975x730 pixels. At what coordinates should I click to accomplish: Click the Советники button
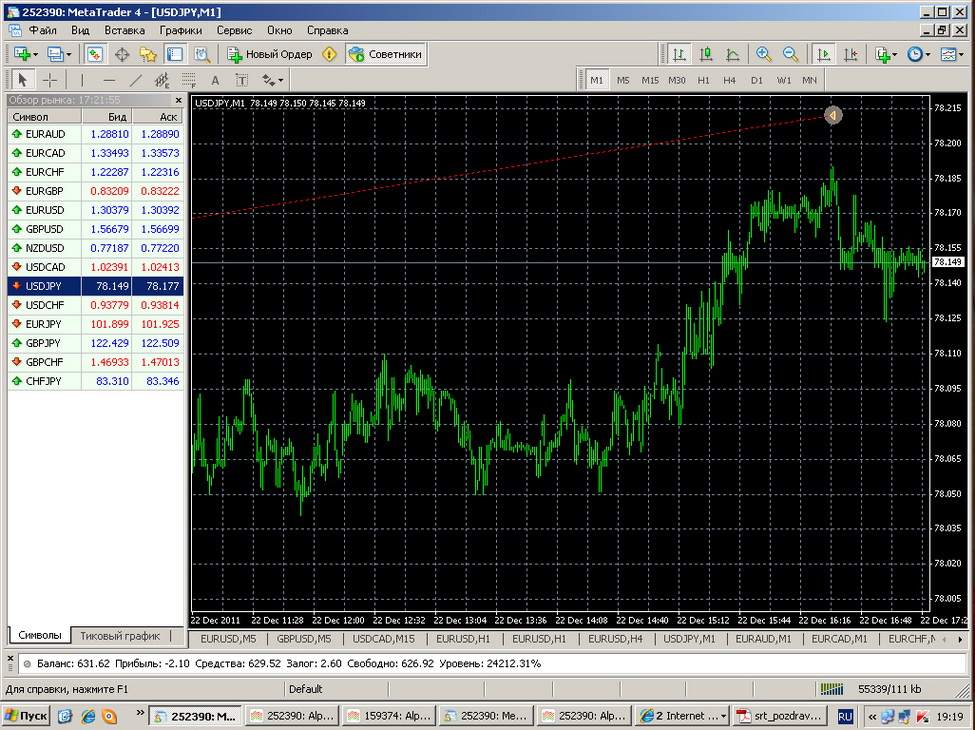(x=386, y=54)
